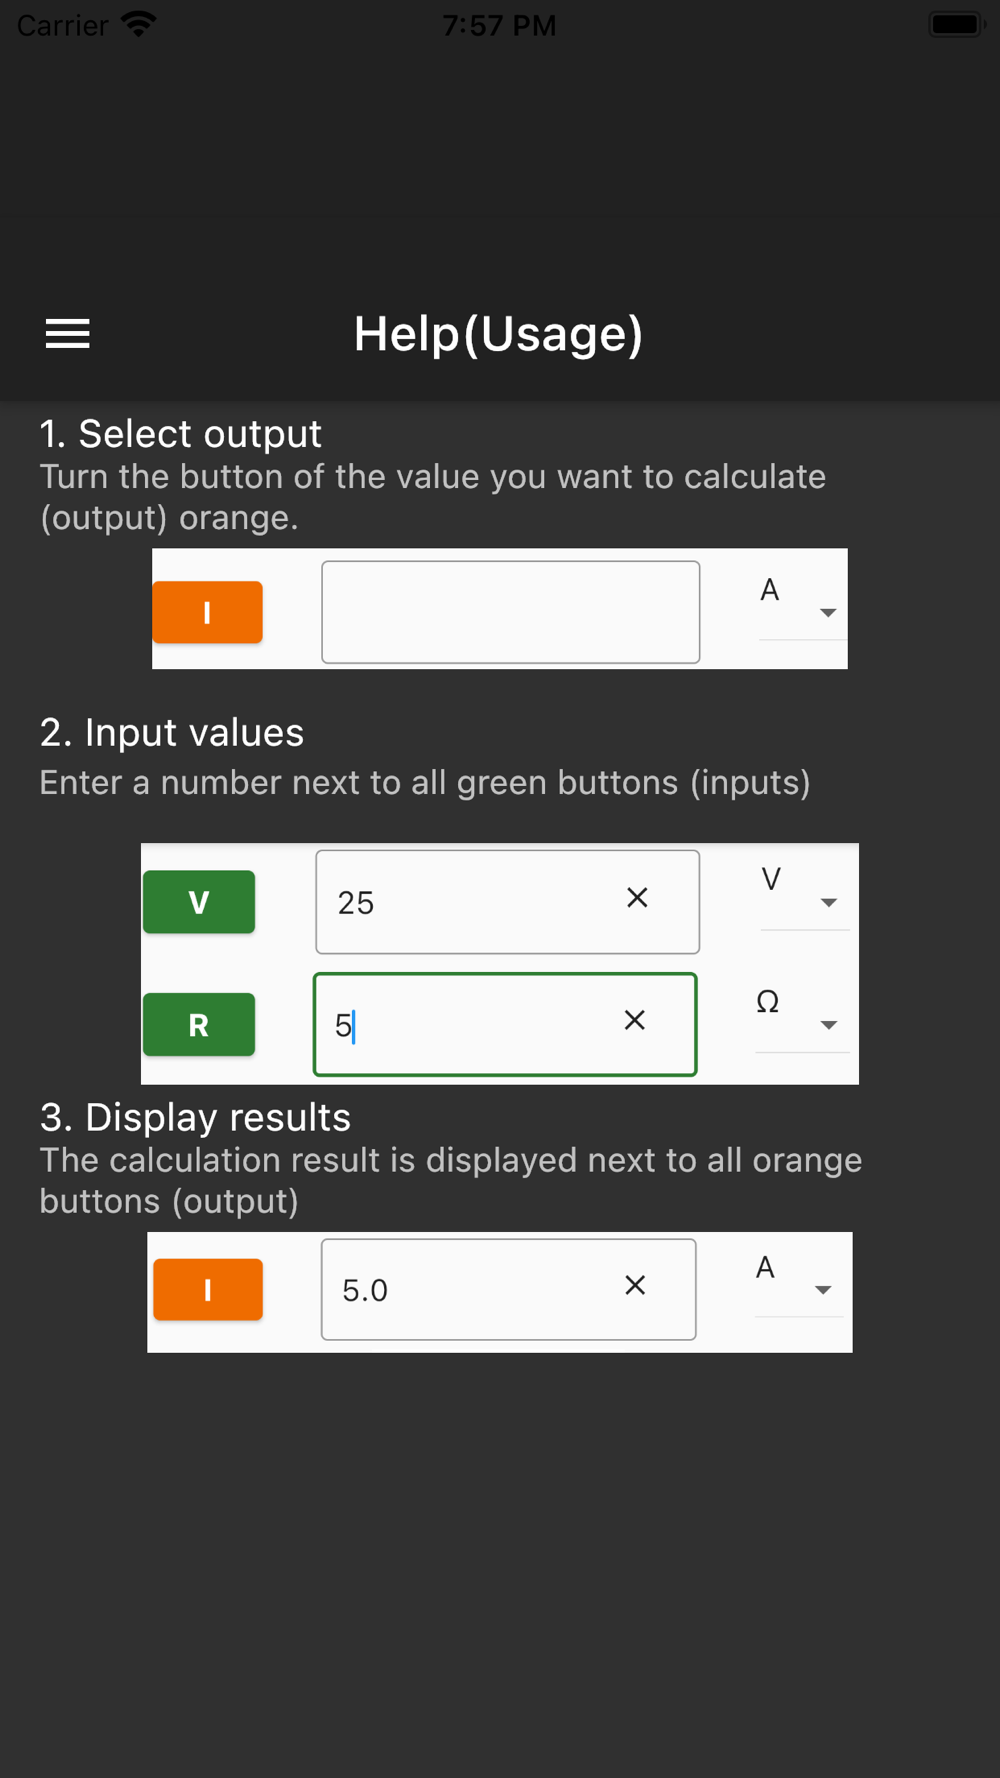Clear the voltage value 25 with X
The height and width of the screenshot is (1778, 1000).
click(637, 898)
